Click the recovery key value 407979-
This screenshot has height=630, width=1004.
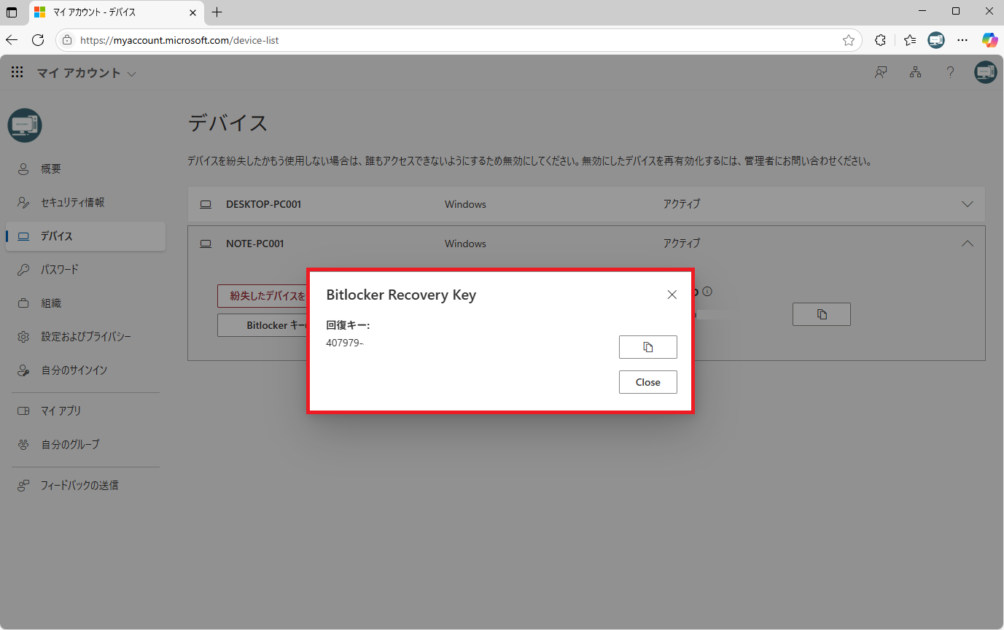344,343
